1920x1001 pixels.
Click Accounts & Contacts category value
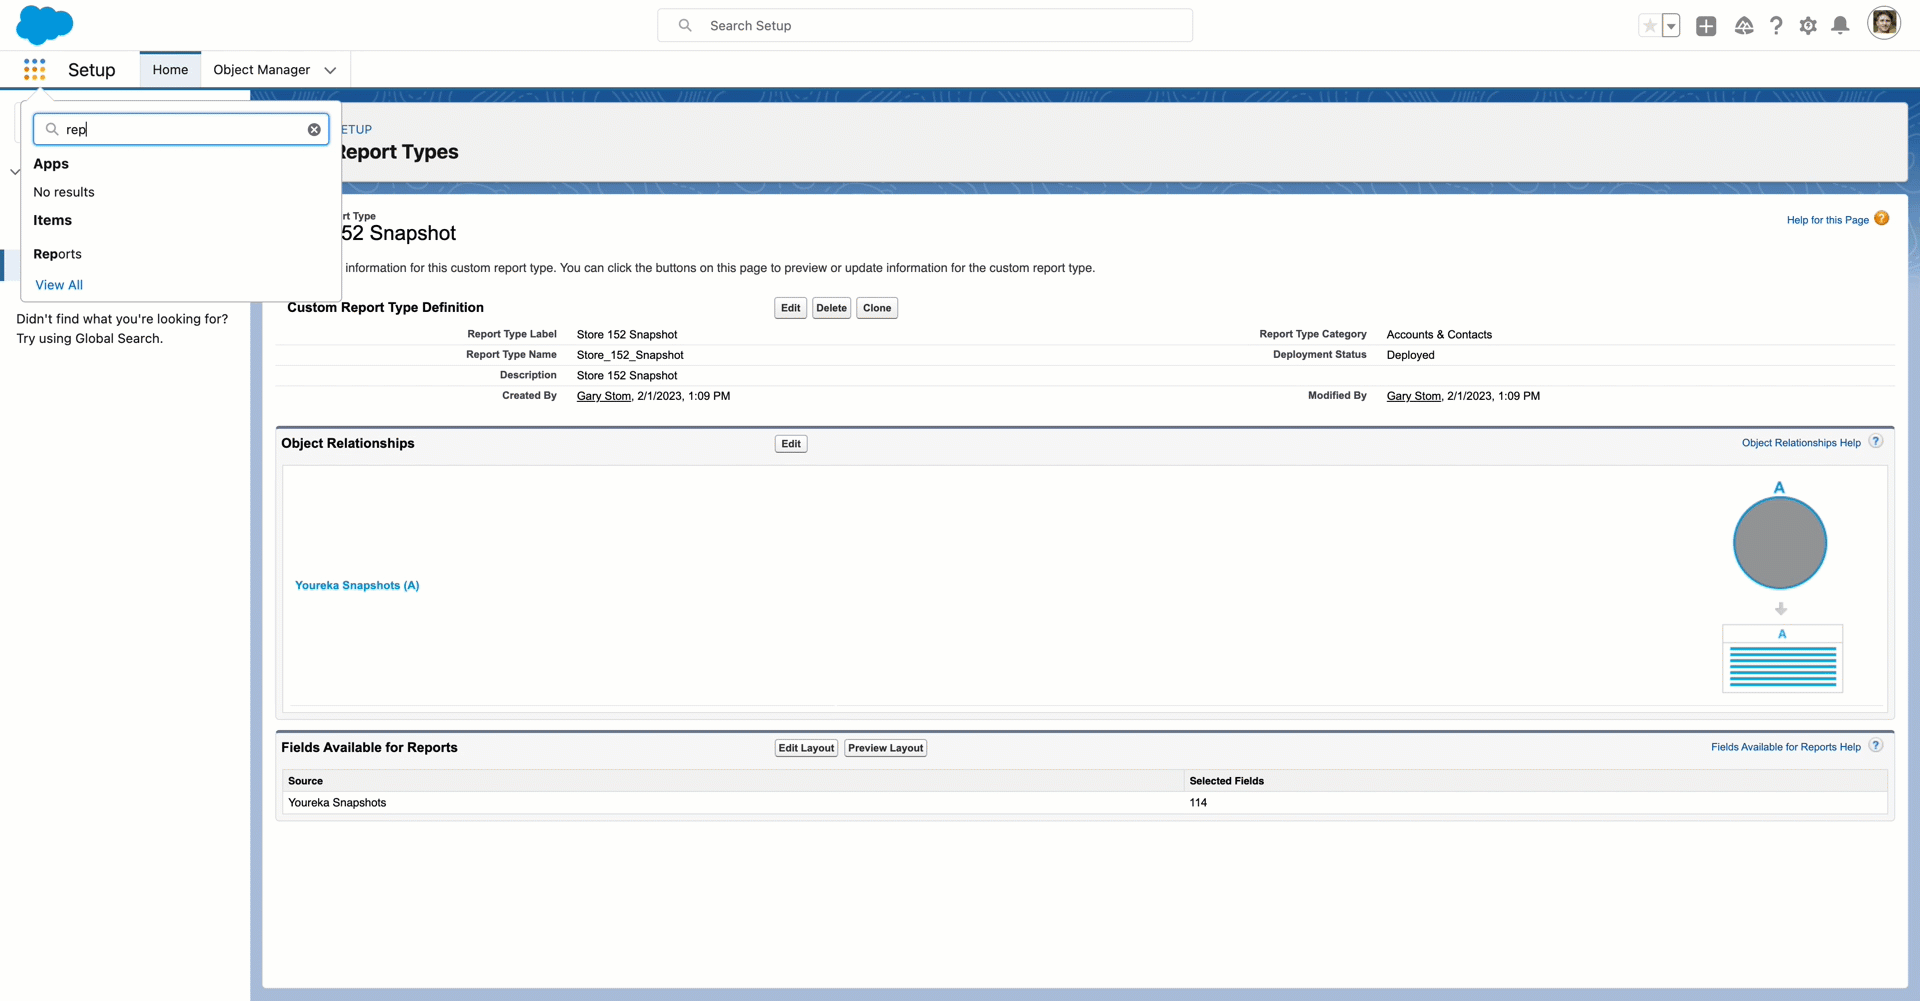pos(1439,335)
